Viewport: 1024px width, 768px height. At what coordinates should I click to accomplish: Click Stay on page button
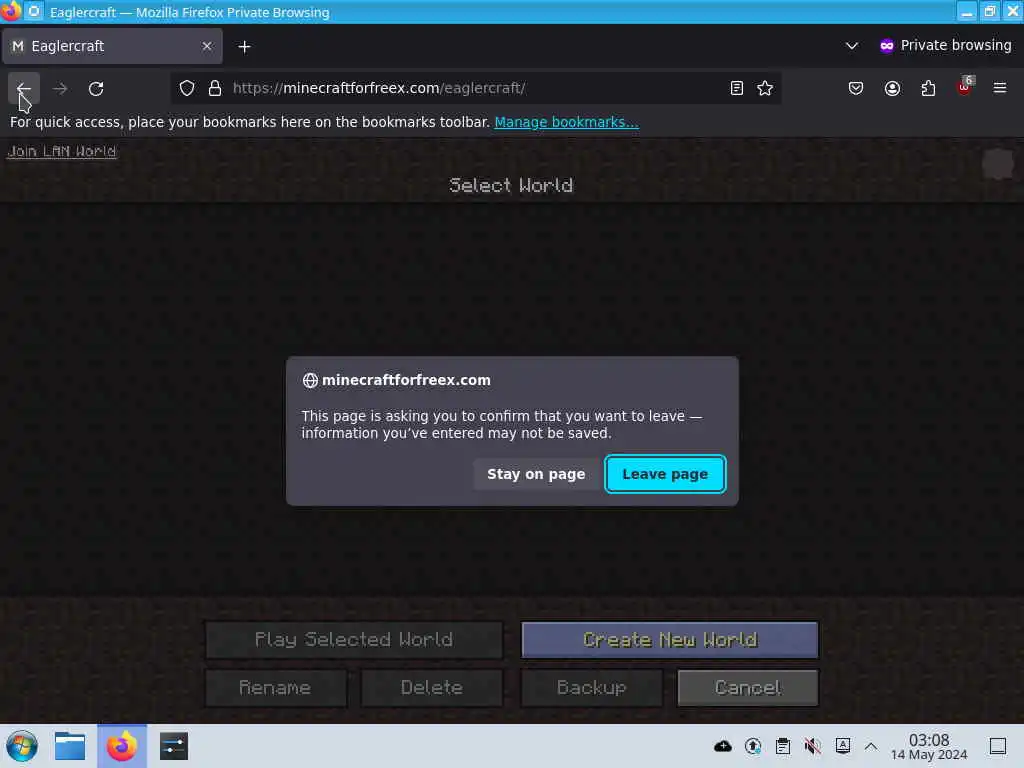pyautogui.click(x=536, y=474)
